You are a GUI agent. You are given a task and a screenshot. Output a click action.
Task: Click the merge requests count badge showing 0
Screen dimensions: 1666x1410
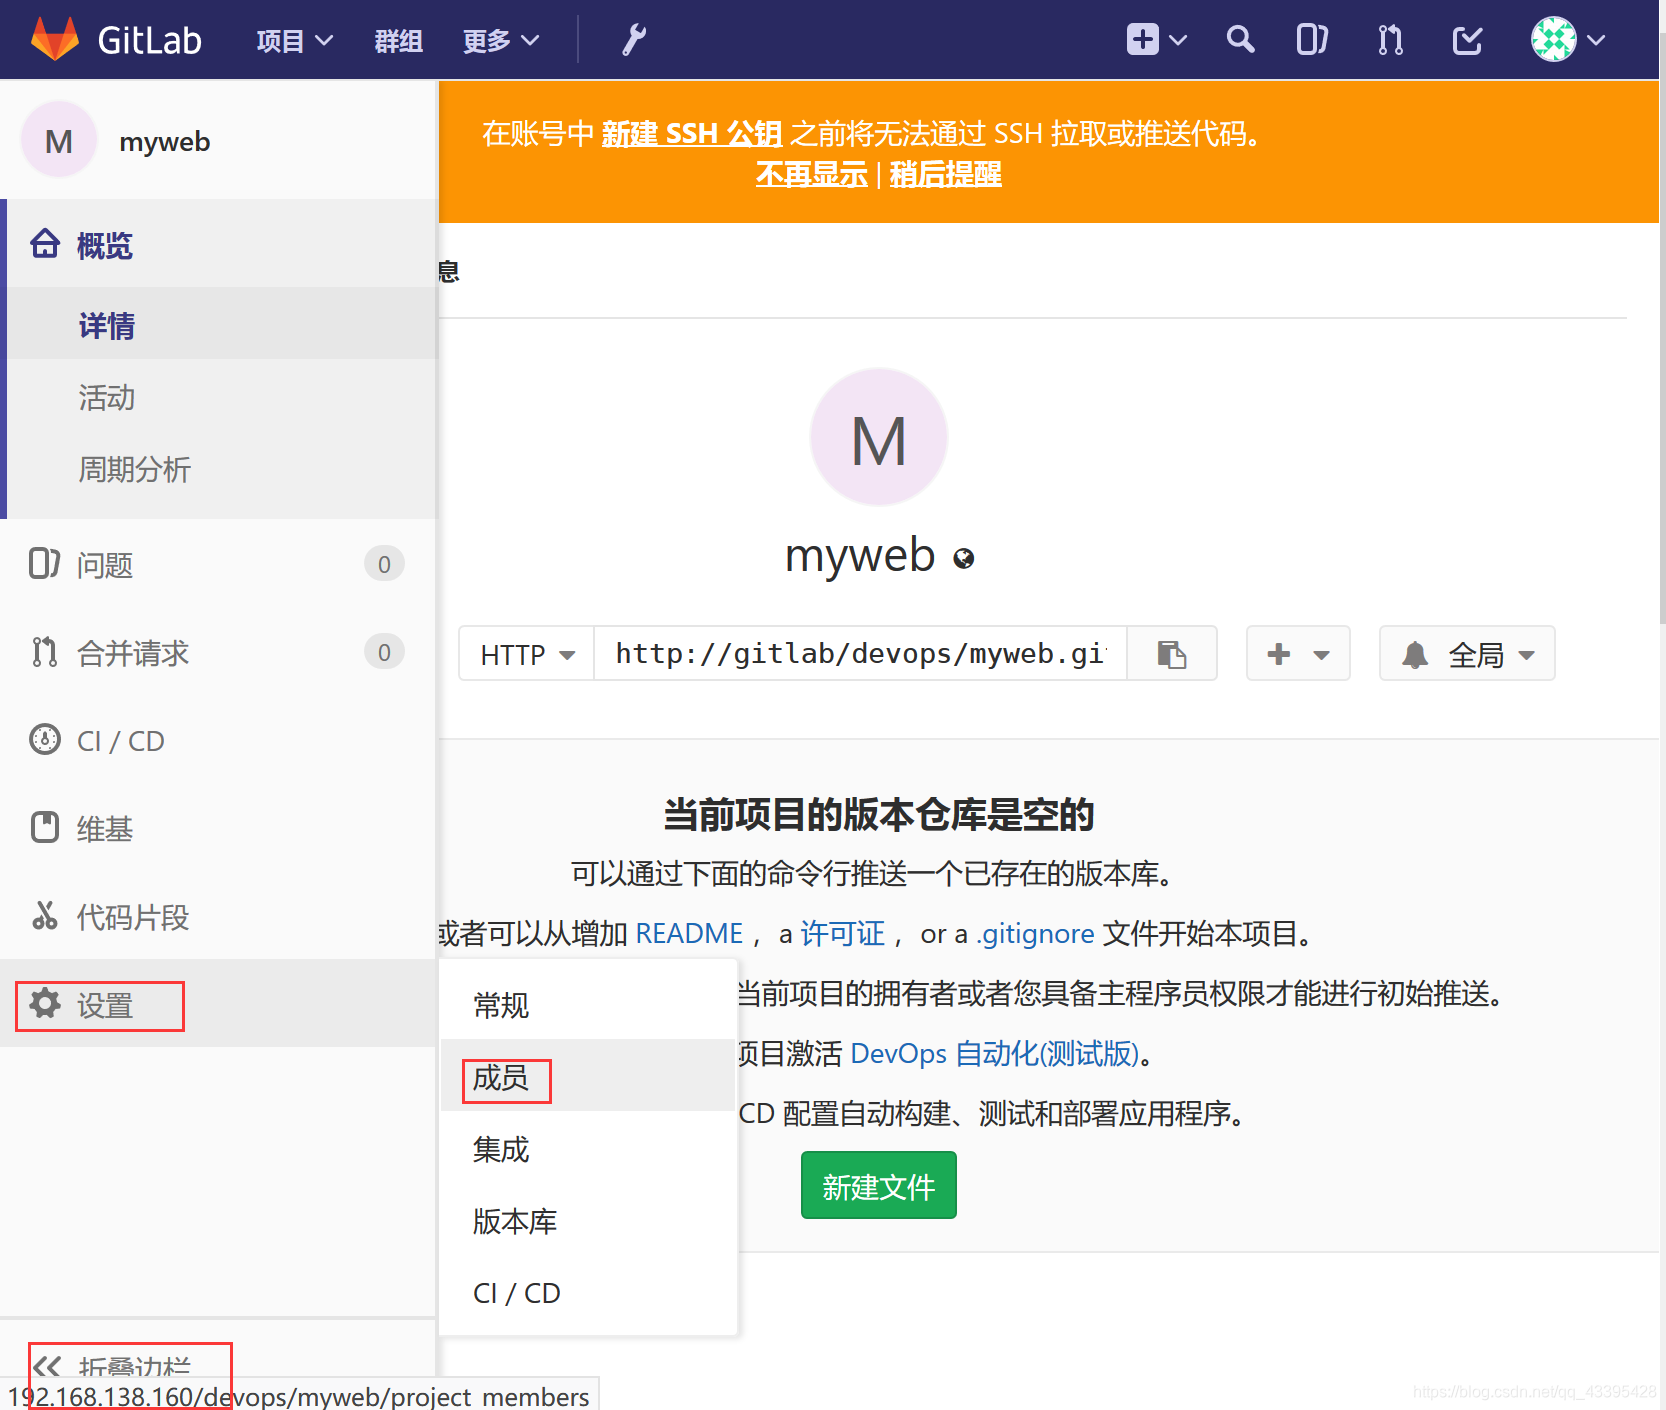384,652
